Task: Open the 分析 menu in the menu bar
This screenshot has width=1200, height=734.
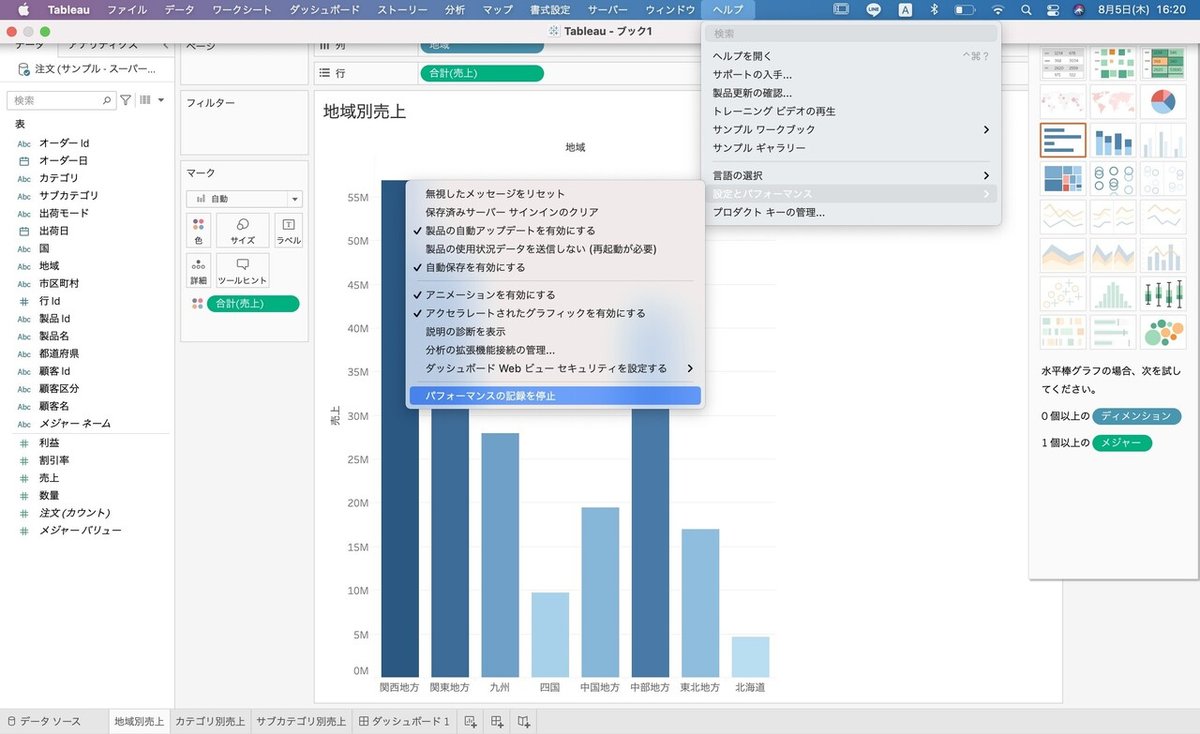Action: coord(454,9)
